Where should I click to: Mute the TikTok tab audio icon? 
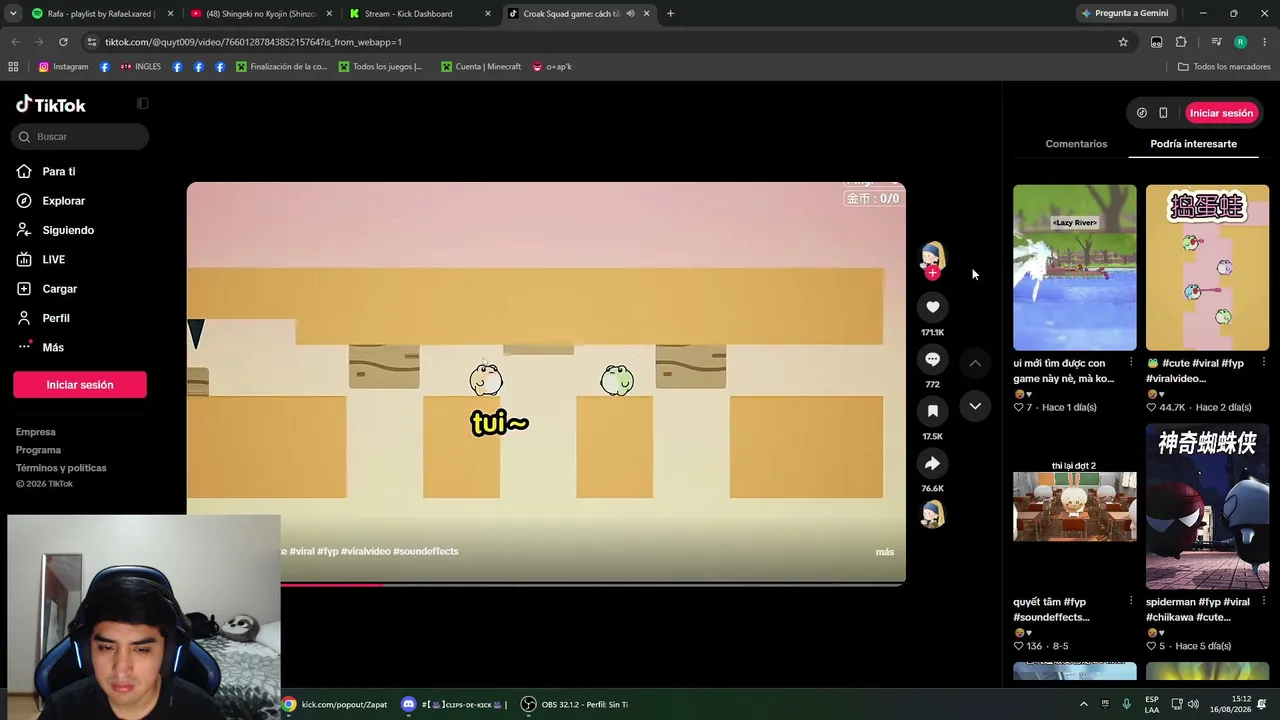(630, 14)
